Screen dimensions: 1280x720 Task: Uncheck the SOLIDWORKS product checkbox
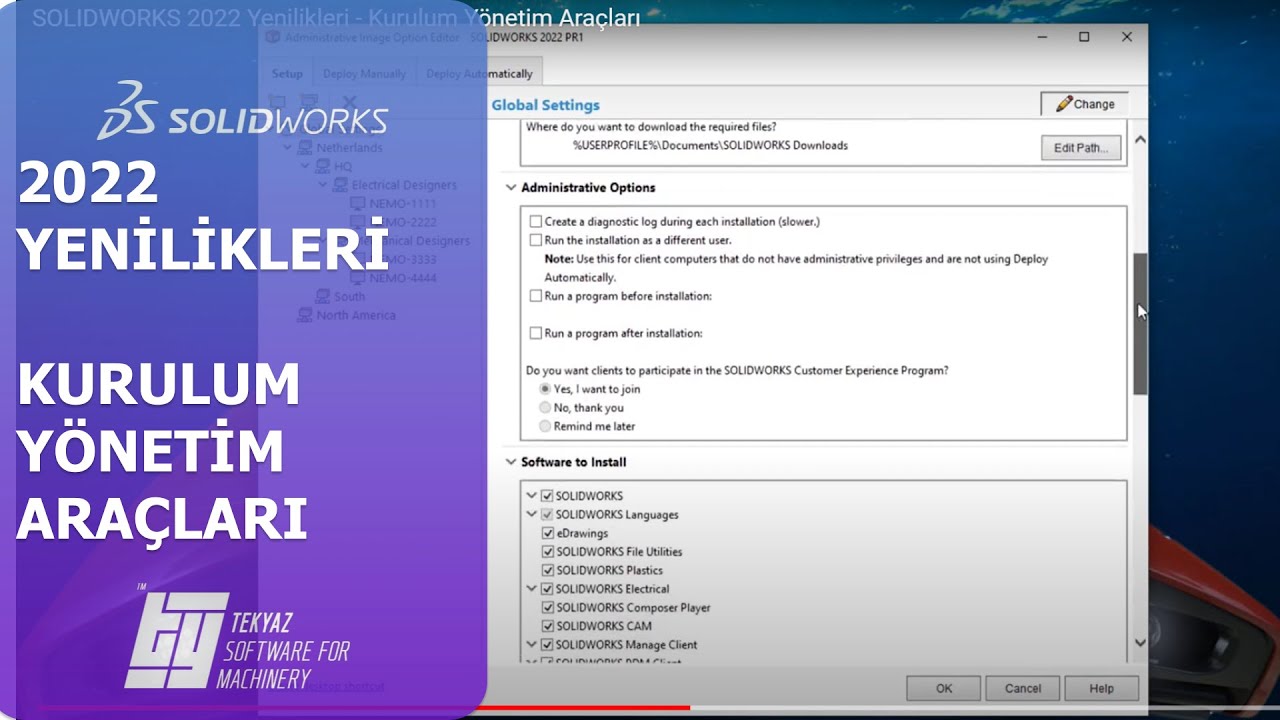click(x=547, y=496)
